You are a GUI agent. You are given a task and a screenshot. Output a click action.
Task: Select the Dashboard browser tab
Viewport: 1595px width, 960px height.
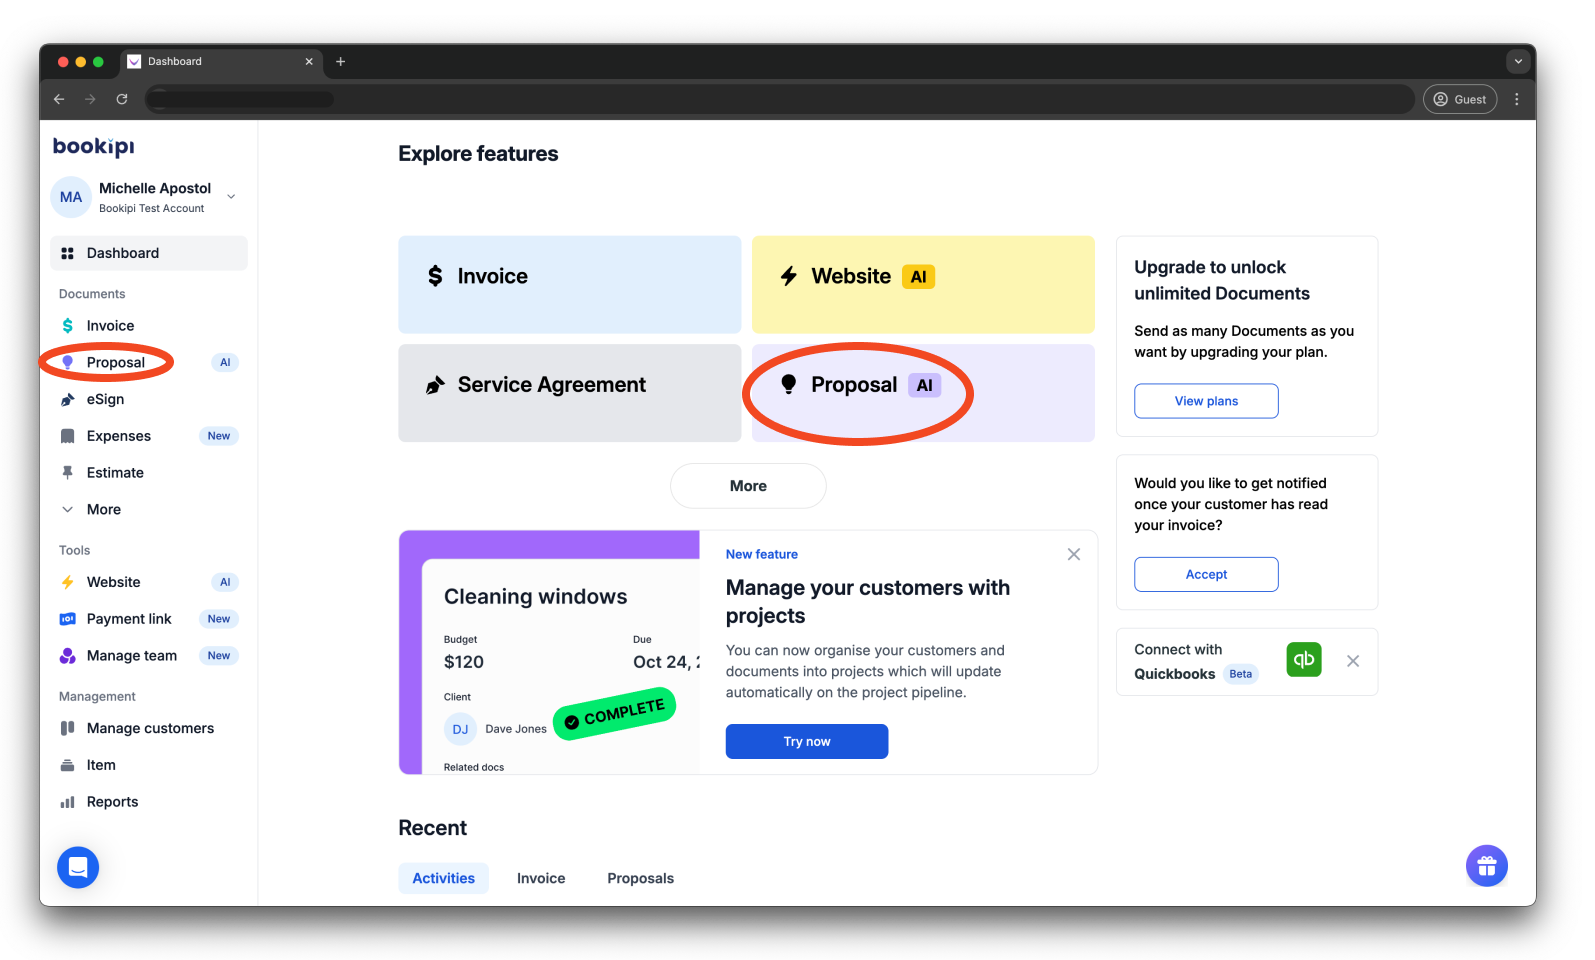221,61
